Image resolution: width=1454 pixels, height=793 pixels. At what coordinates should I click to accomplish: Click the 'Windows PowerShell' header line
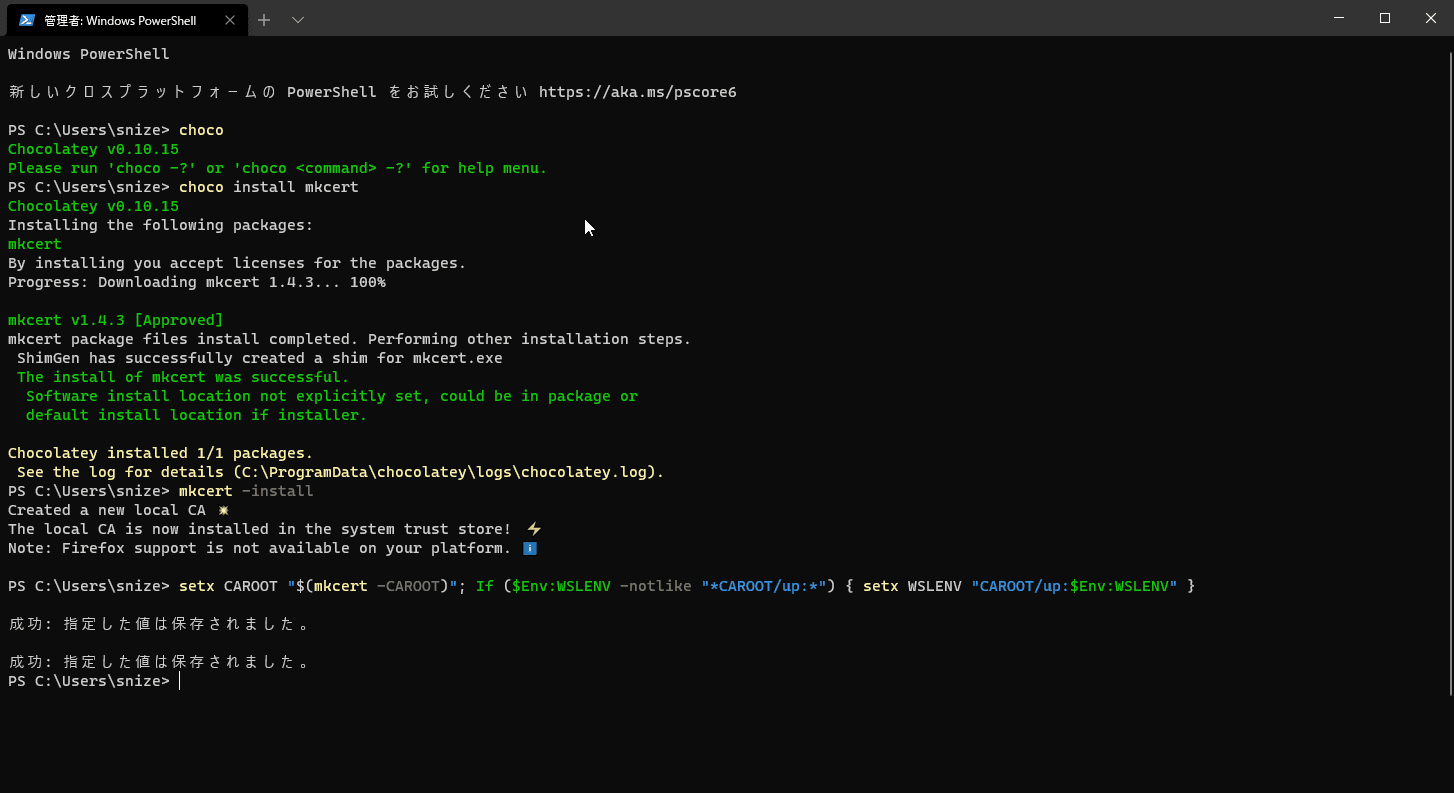[89, 54]
